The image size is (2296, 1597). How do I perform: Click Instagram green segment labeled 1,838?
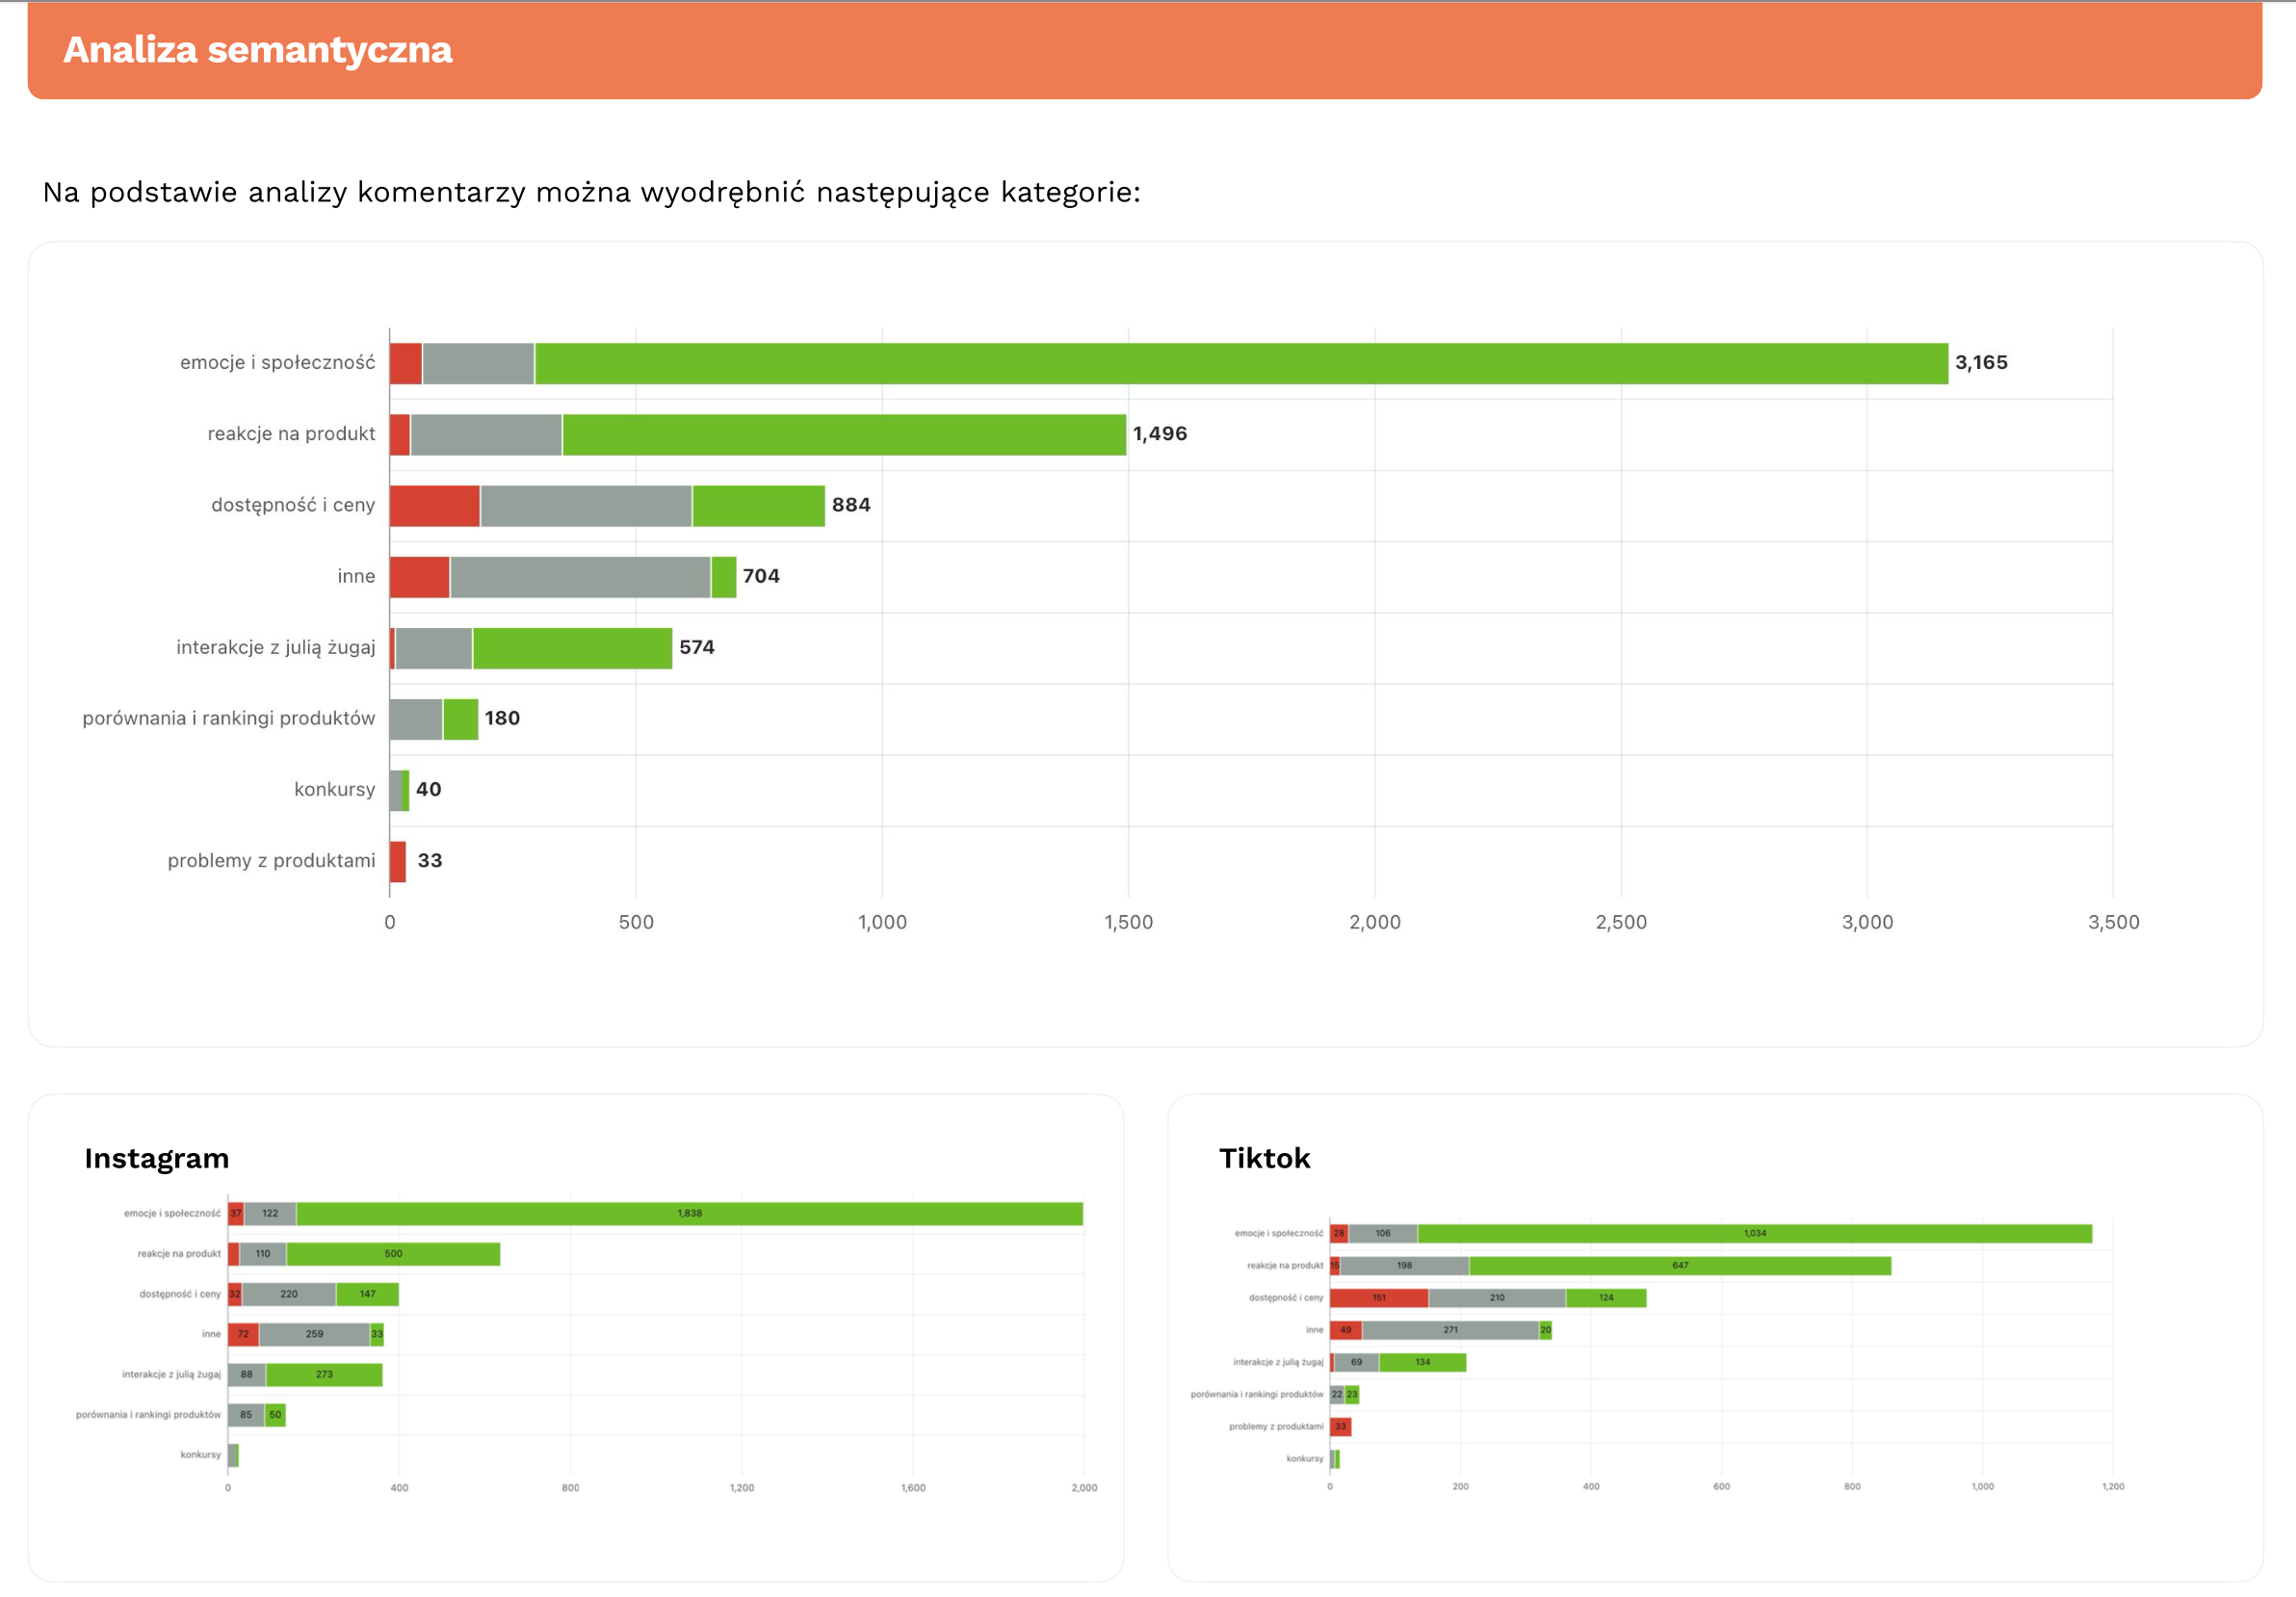(689, 1213)
